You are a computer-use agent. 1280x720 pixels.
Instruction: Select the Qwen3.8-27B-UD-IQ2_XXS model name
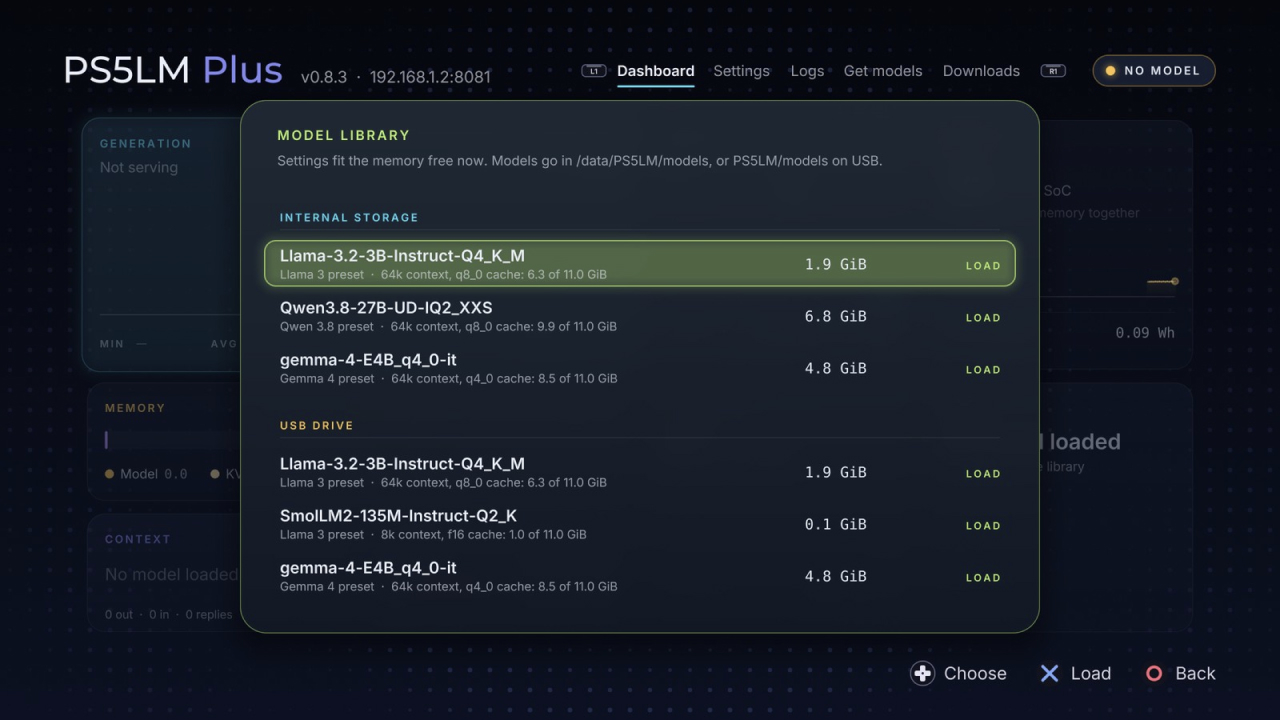click(386, 308)
